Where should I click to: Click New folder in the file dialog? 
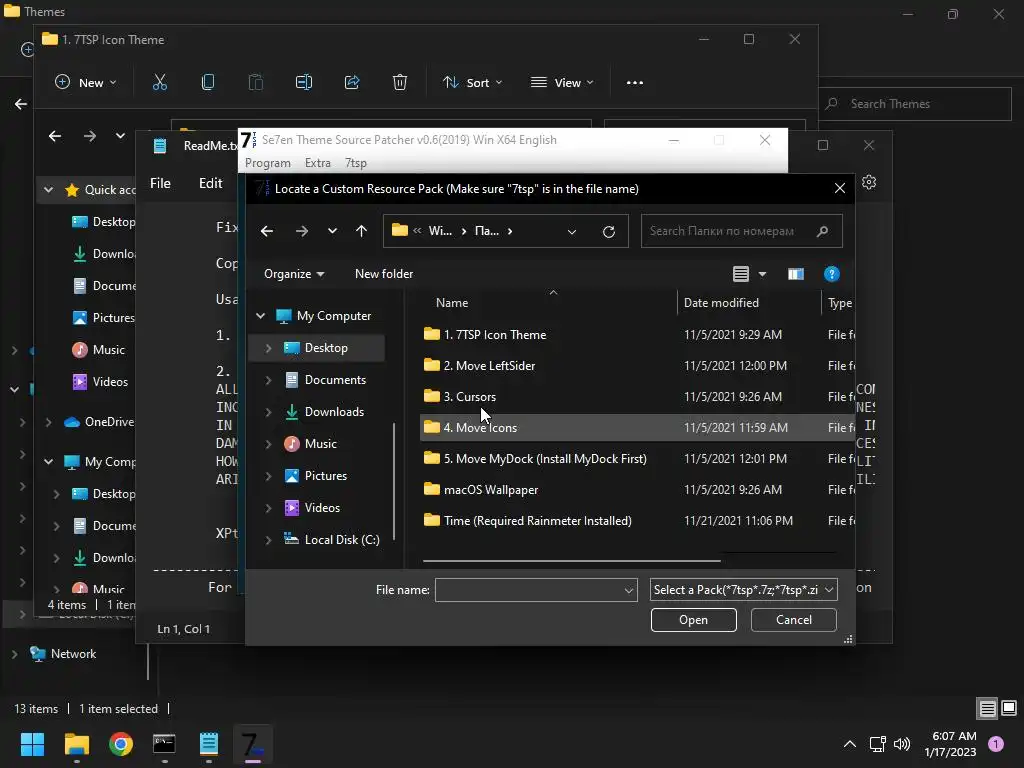coord(384,274)
